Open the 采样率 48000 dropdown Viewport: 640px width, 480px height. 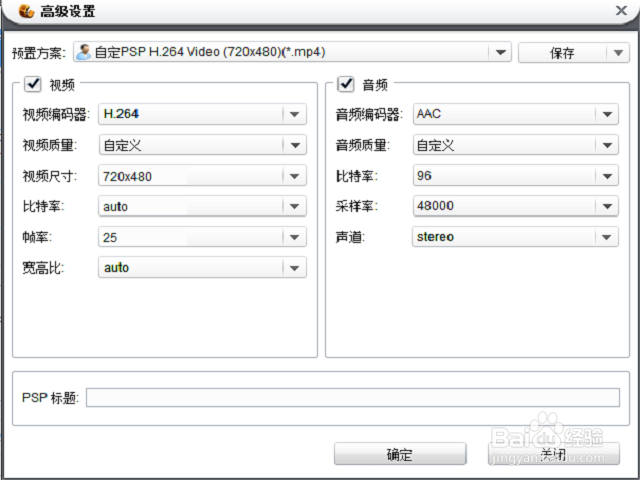516,206
